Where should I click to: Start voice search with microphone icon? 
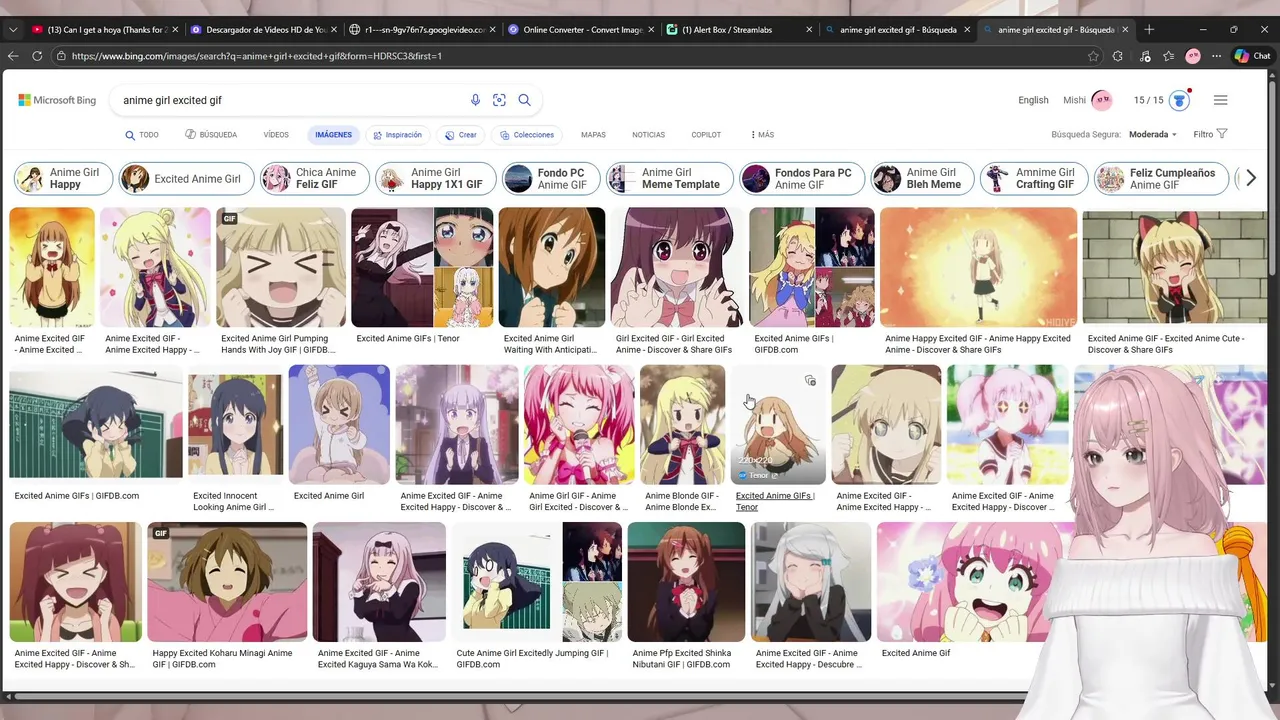(x=475, y=100)
